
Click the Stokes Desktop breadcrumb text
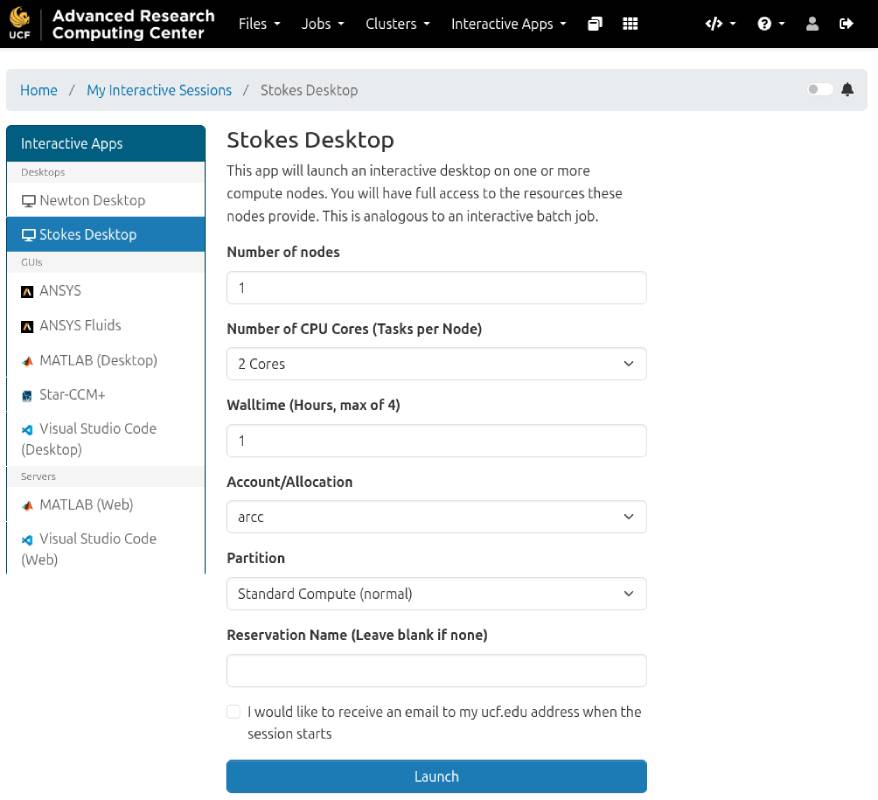(309, 90)
